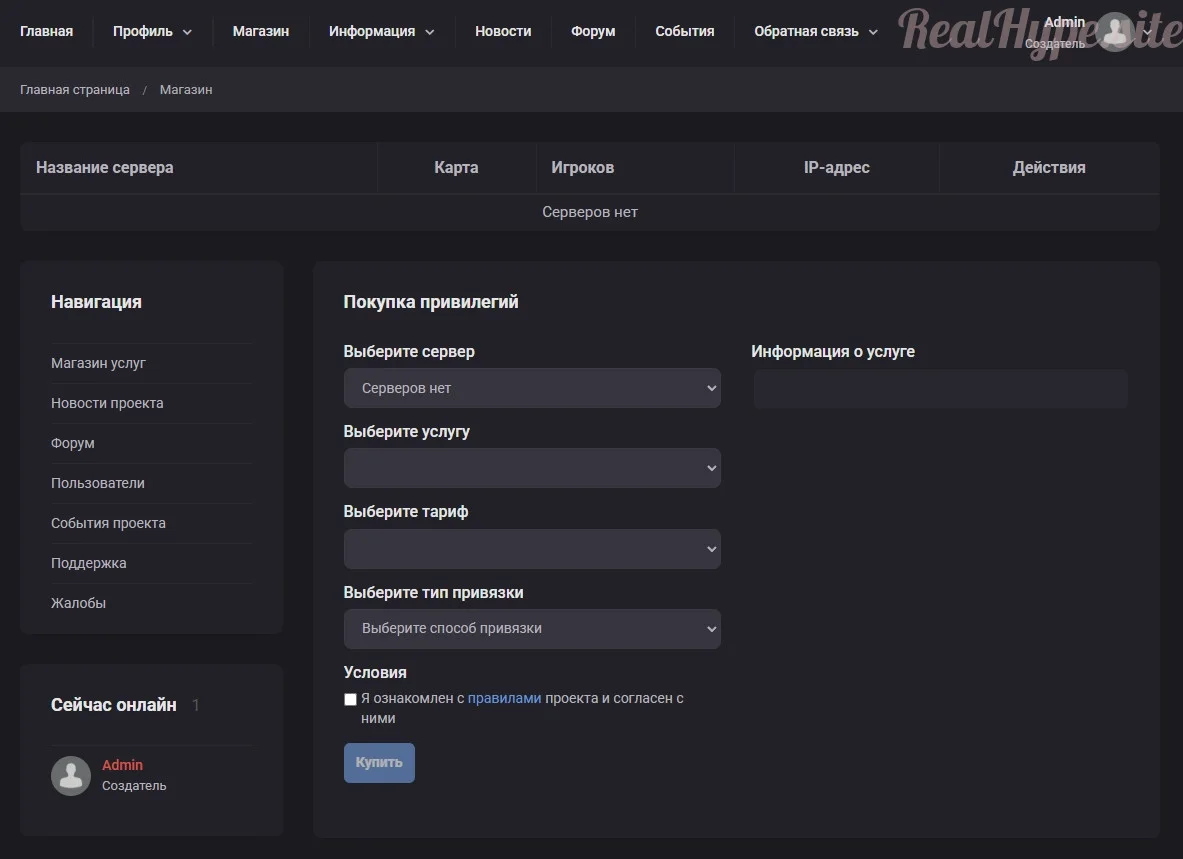Open Новости in the top menu
Image resolution: width=1183 pixels, height=859 pixels.
[x=503, y=32]
